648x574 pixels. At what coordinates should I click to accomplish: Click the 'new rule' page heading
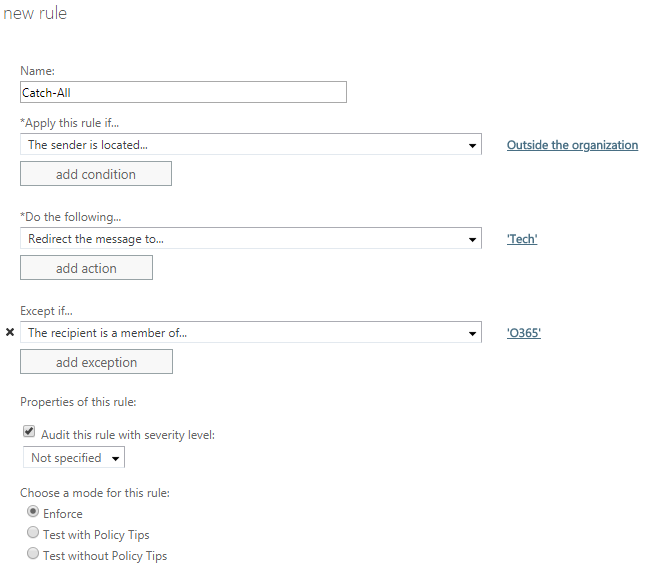click(35, 14)
